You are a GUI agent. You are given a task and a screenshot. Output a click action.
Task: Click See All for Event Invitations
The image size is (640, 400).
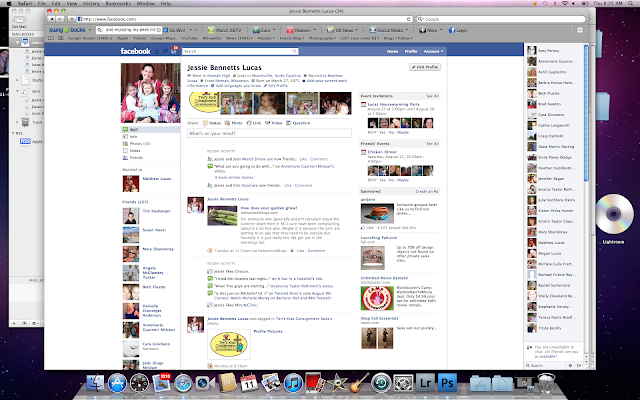(433, 96)
